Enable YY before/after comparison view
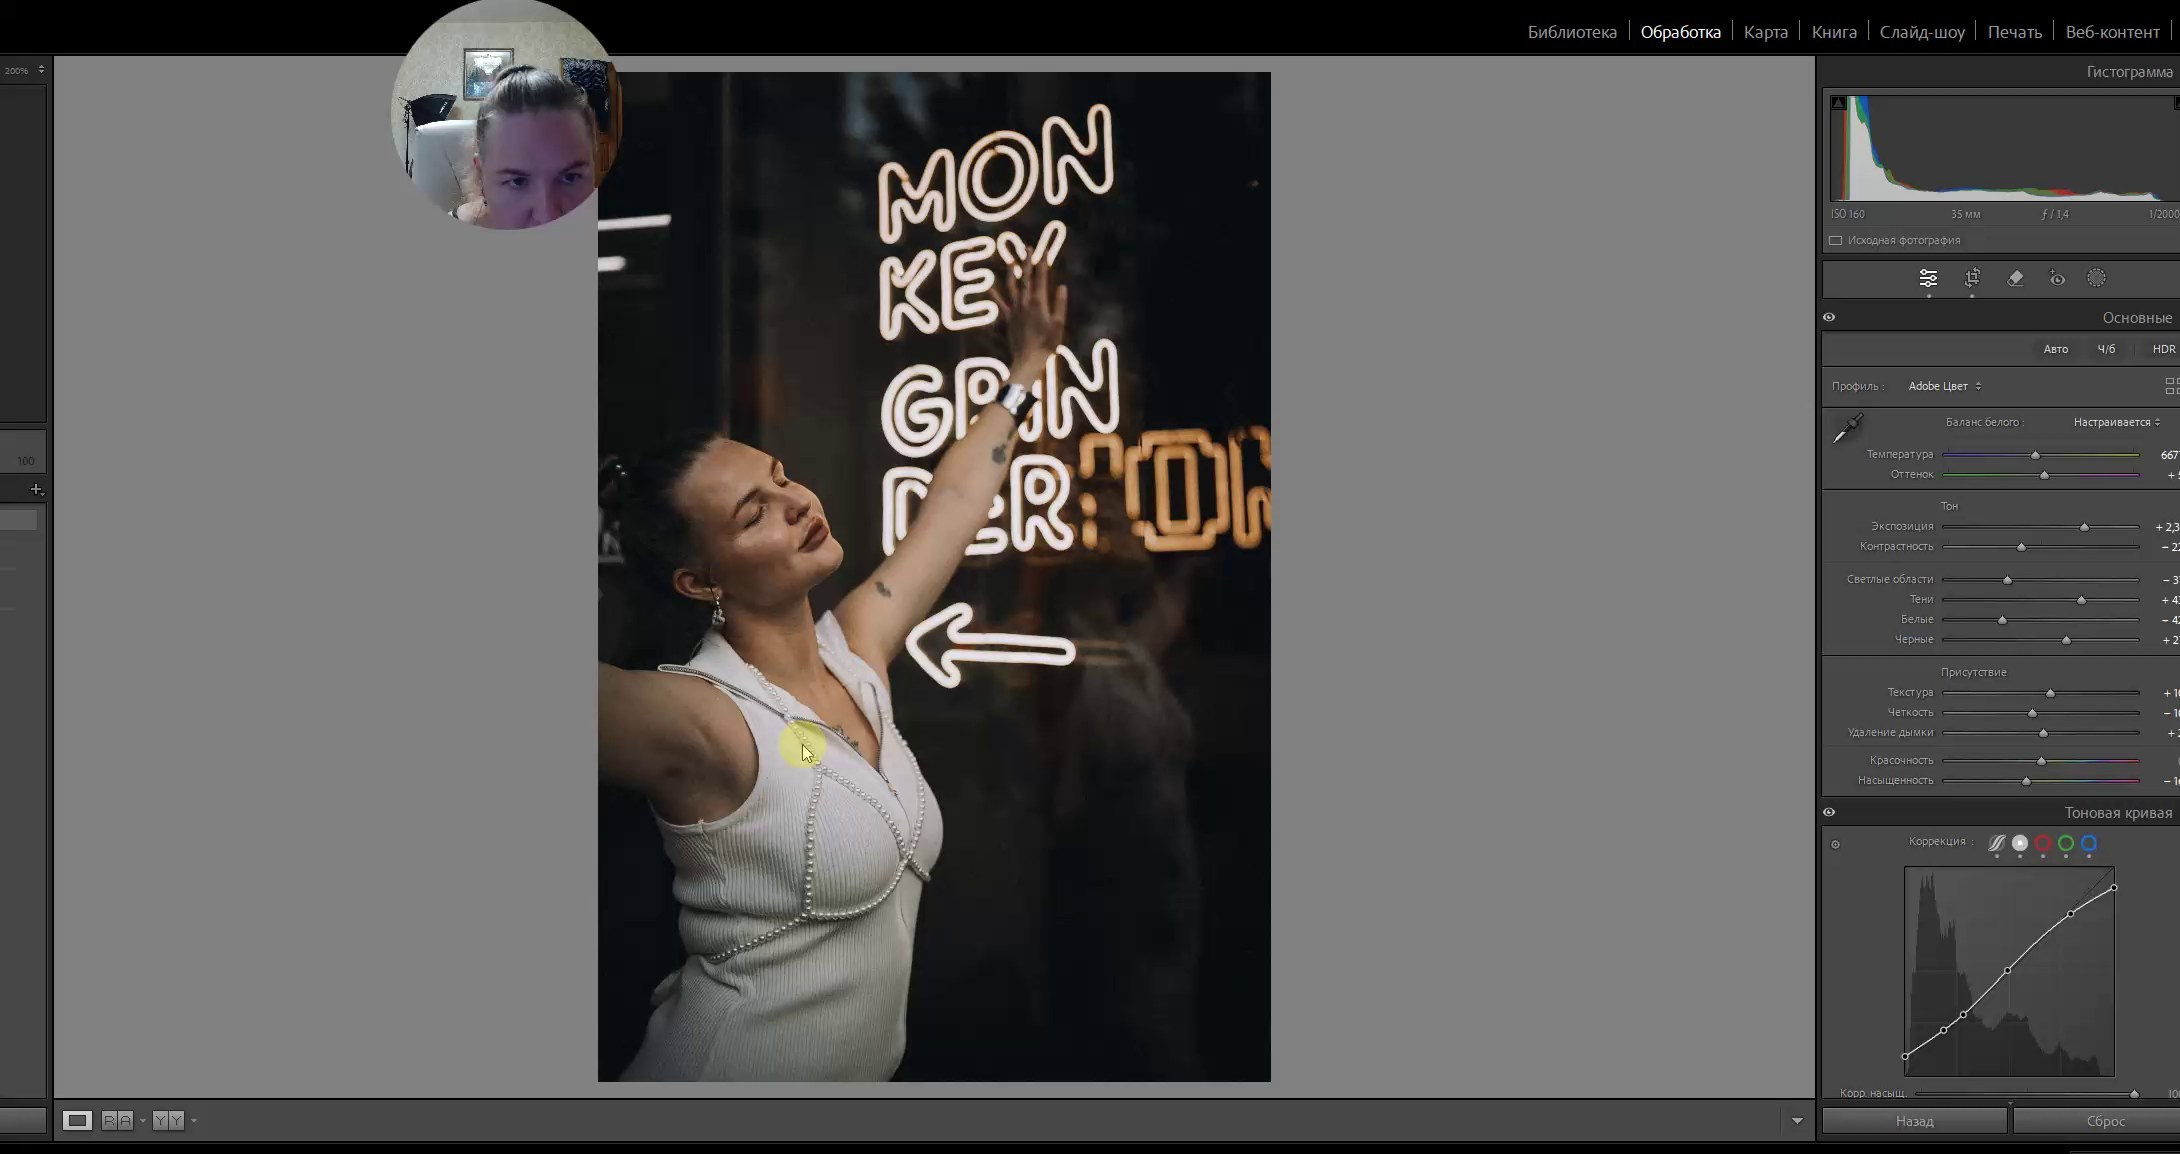The height and width of the screenshot is (1154, 2180). (168, 1121)
